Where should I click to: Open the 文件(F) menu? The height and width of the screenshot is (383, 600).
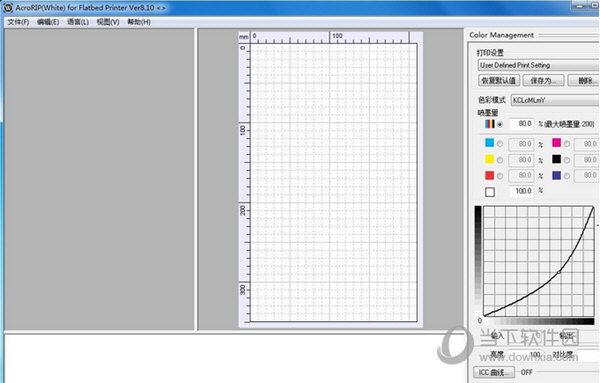click(18, 22)
